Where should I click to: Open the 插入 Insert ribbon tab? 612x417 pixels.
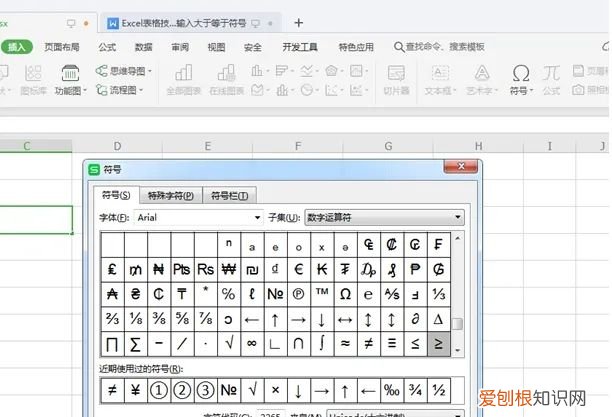click(x=16, y=47)
